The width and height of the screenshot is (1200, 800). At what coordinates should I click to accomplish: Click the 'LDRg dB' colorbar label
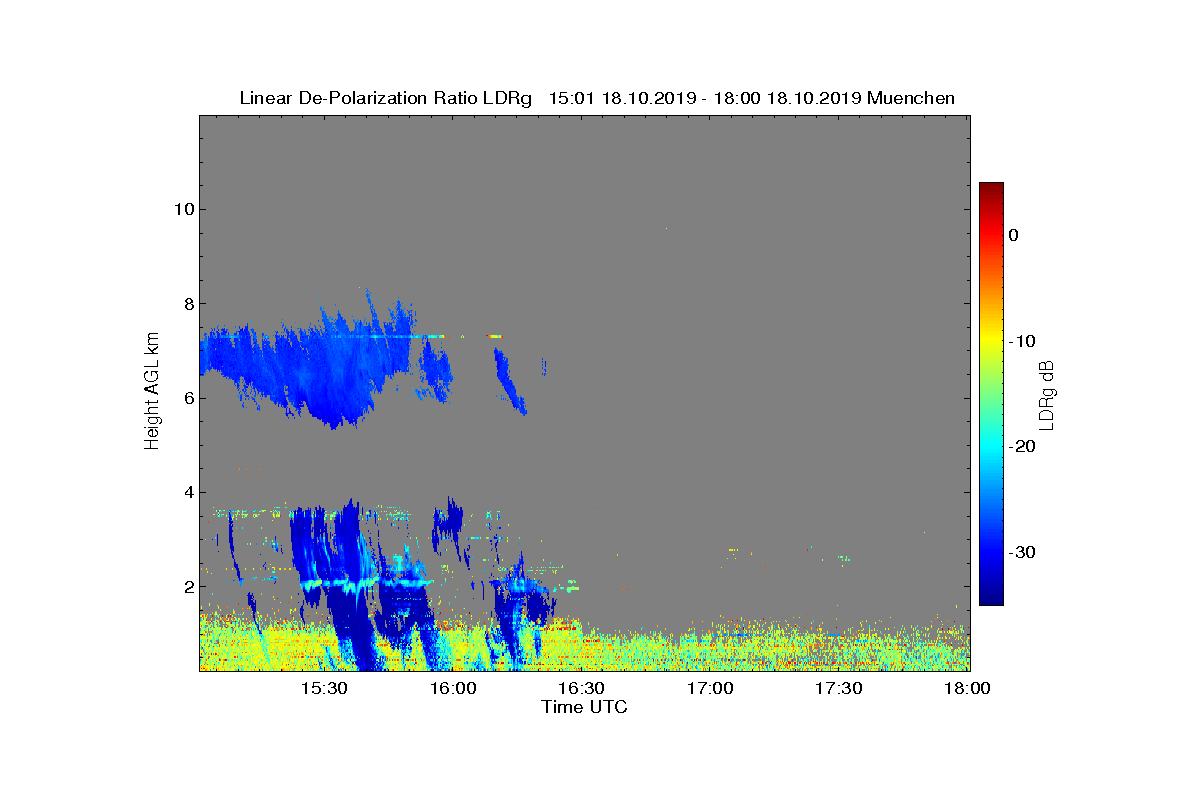[1046, 394]
